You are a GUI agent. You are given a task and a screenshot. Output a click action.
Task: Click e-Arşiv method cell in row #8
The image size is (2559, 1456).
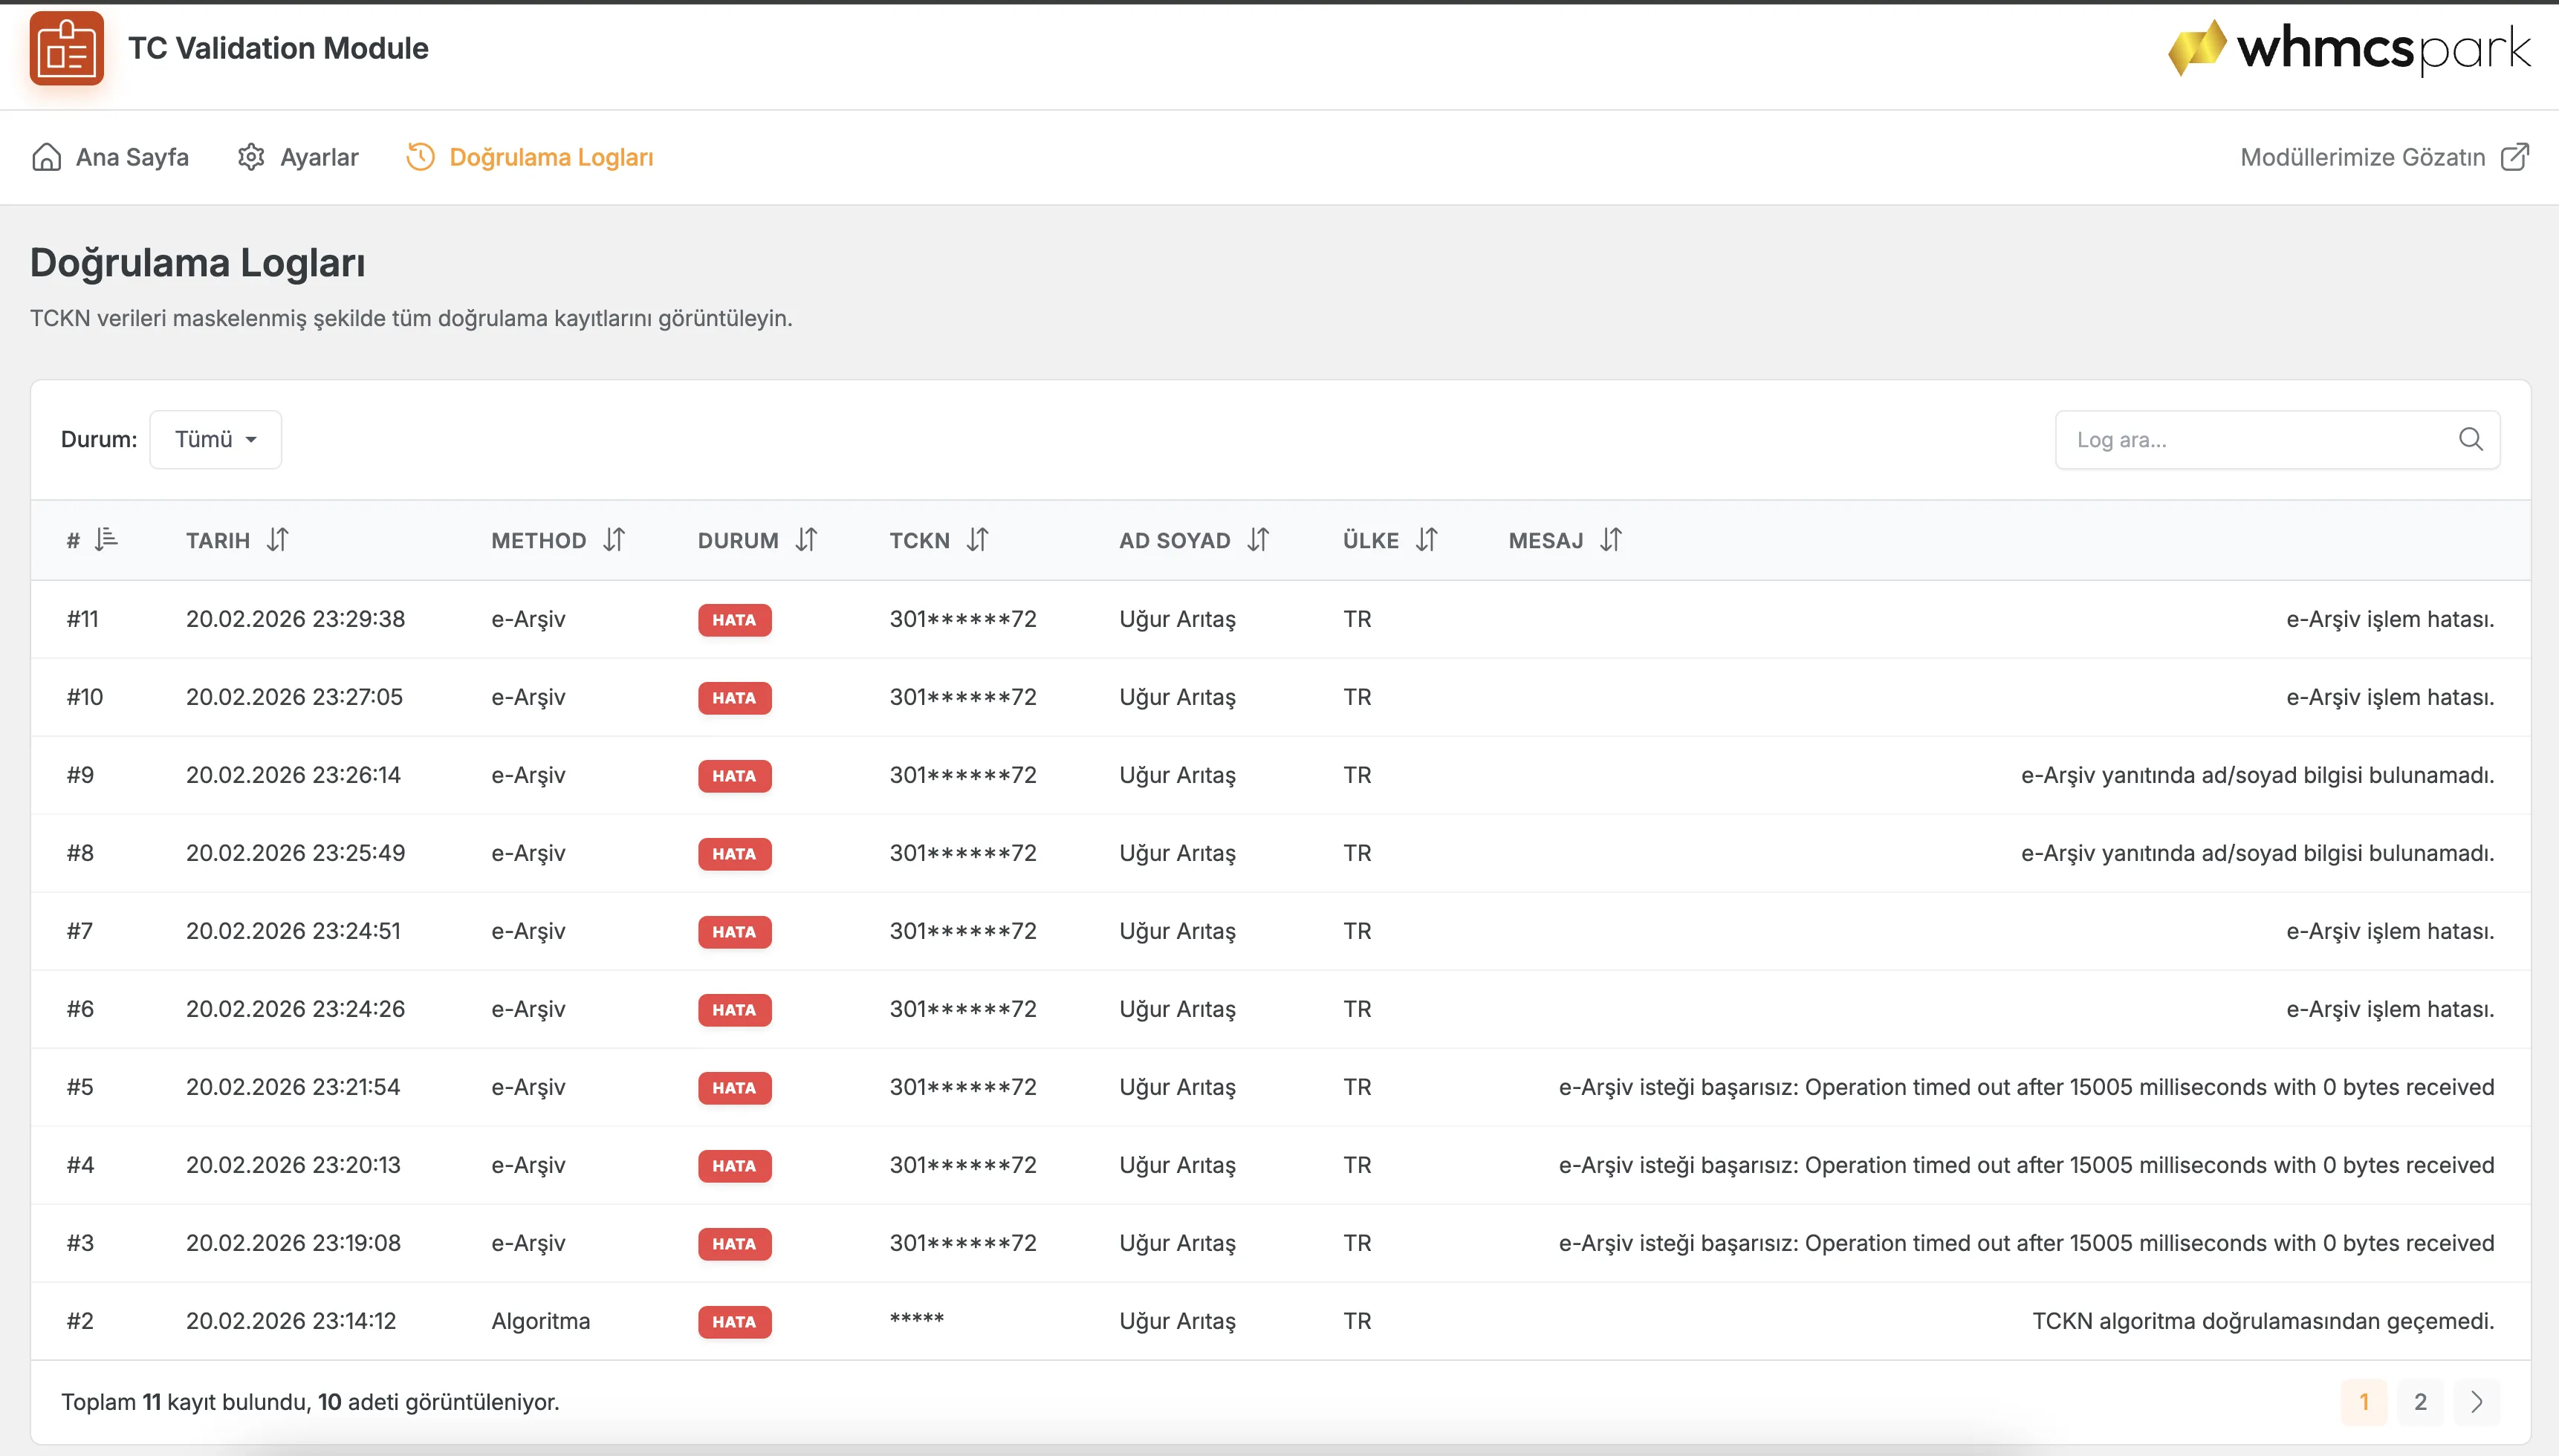coord(528,853)
